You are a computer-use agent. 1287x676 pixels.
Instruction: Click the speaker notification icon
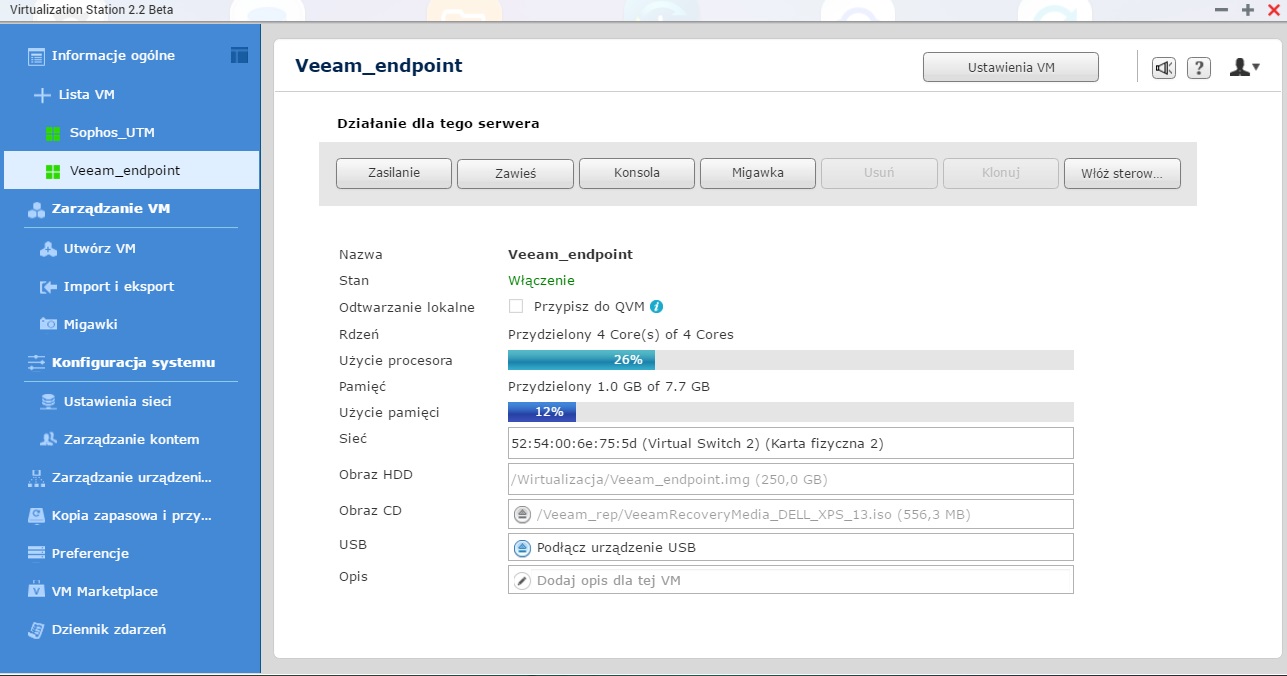tap(1163, 68)
